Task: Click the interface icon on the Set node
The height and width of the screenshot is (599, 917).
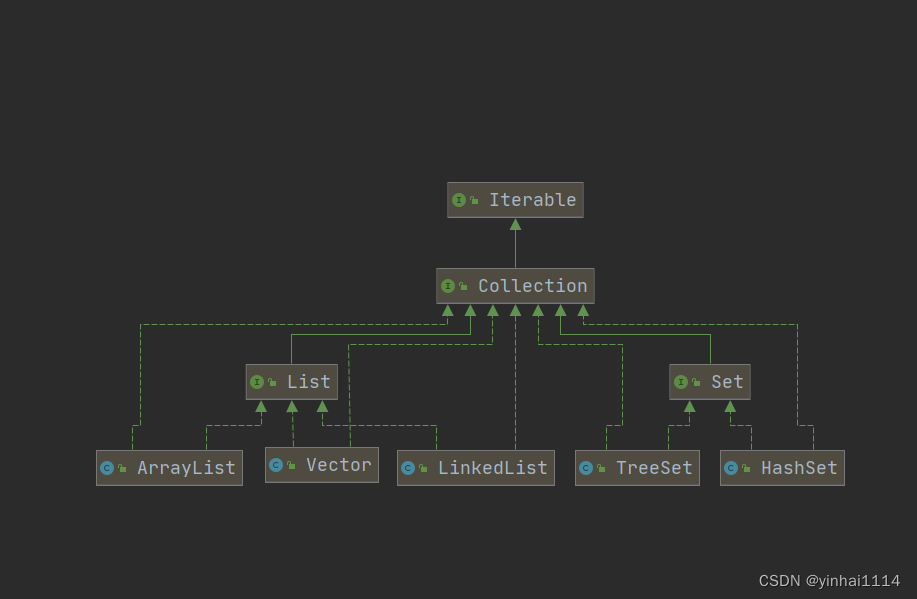Action: (681, 381)
